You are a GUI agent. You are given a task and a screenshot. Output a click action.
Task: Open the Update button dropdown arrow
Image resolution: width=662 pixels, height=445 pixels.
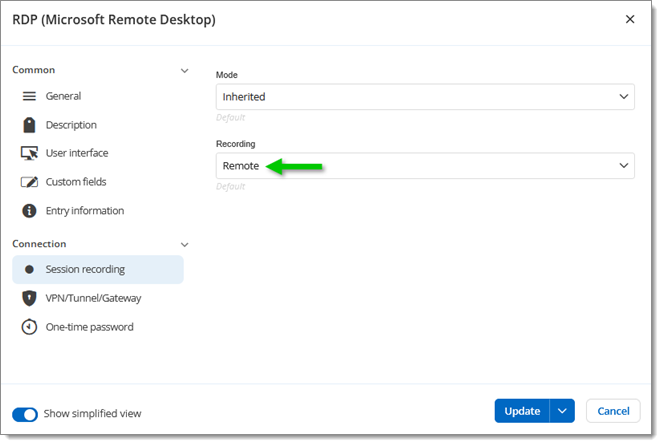(x=562, y=411)
